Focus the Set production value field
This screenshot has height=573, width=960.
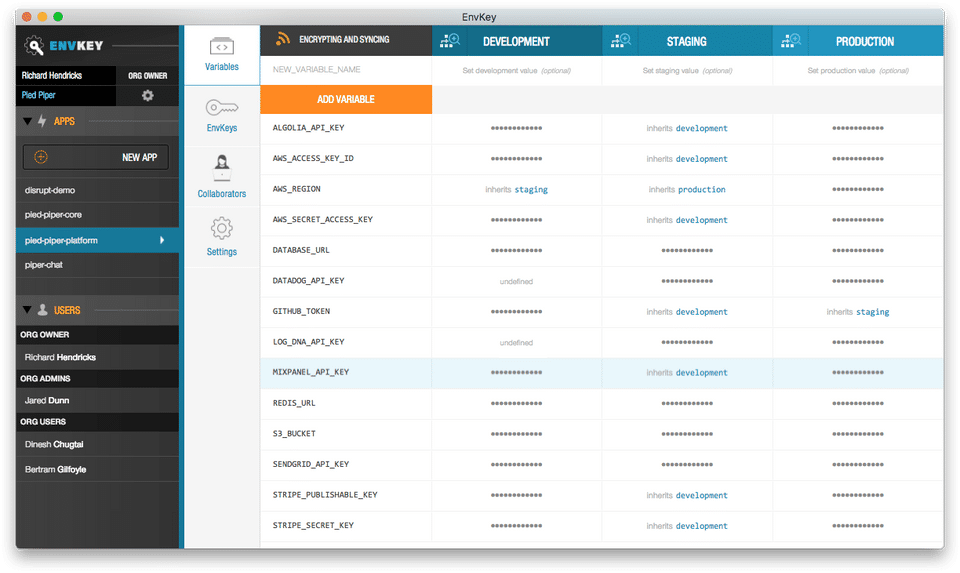pyautogui.click(x=858, y=70)
